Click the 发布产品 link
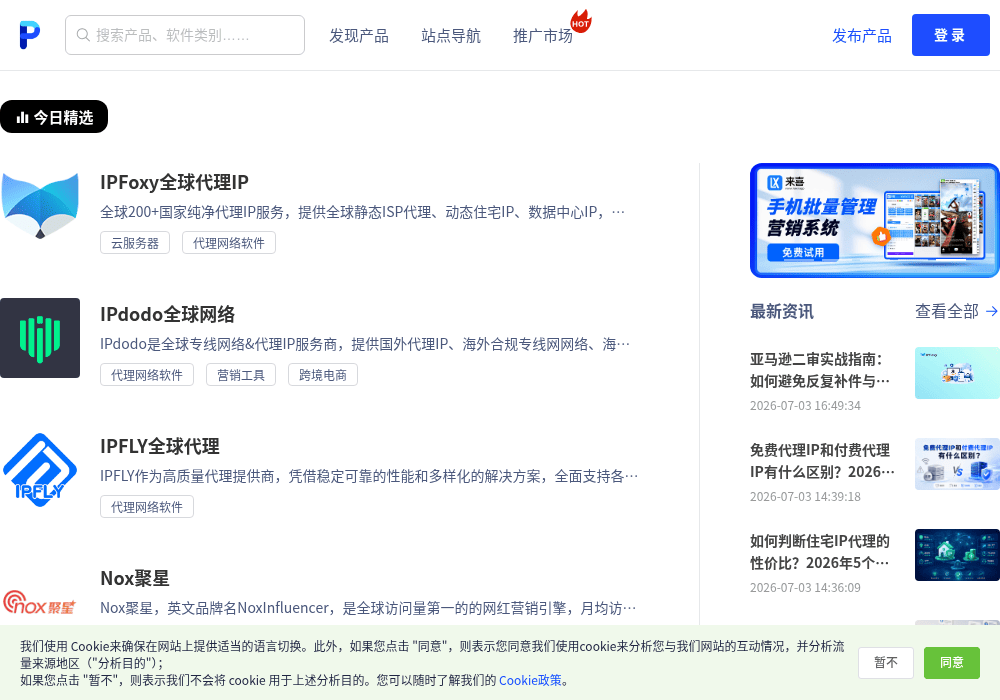 coord(862,36)
